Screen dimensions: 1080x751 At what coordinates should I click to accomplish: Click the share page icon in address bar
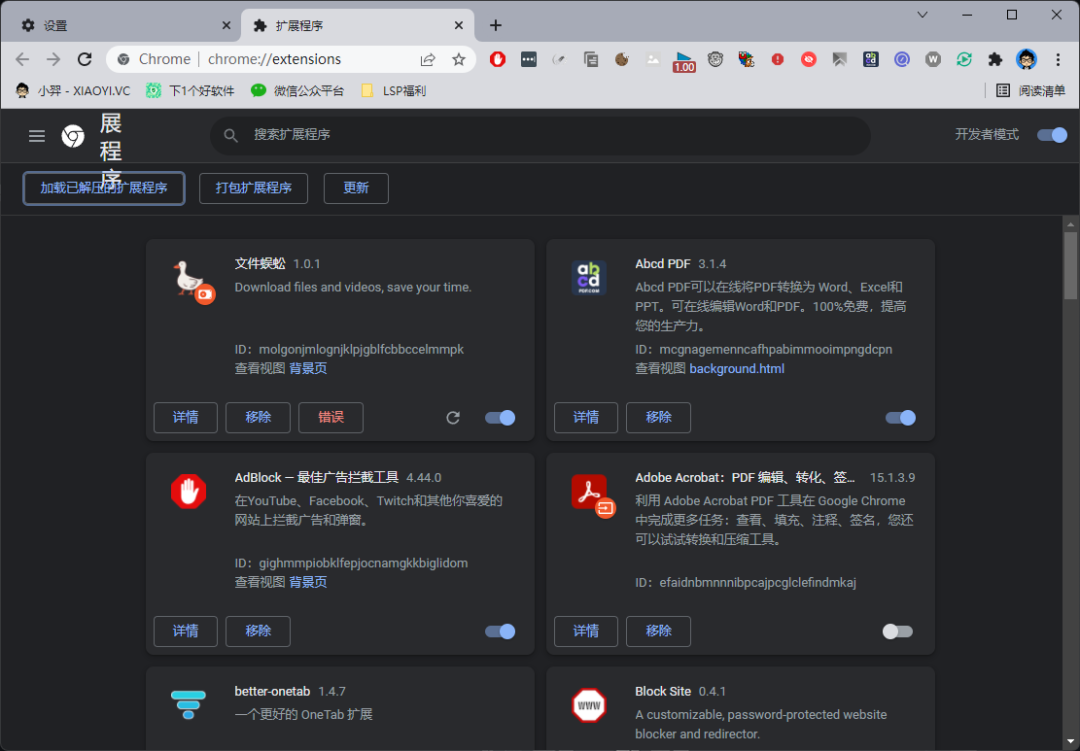[428, 59]
